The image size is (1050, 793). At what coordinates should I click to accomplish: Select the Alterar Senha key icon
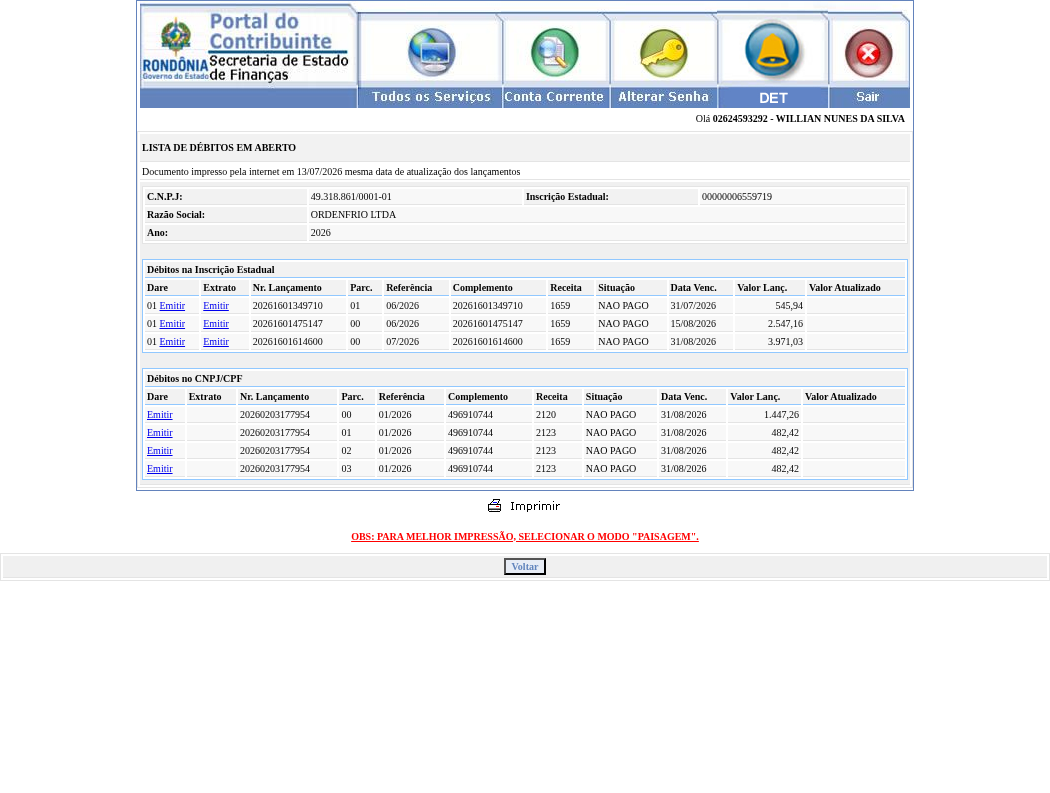click(664, 53)
